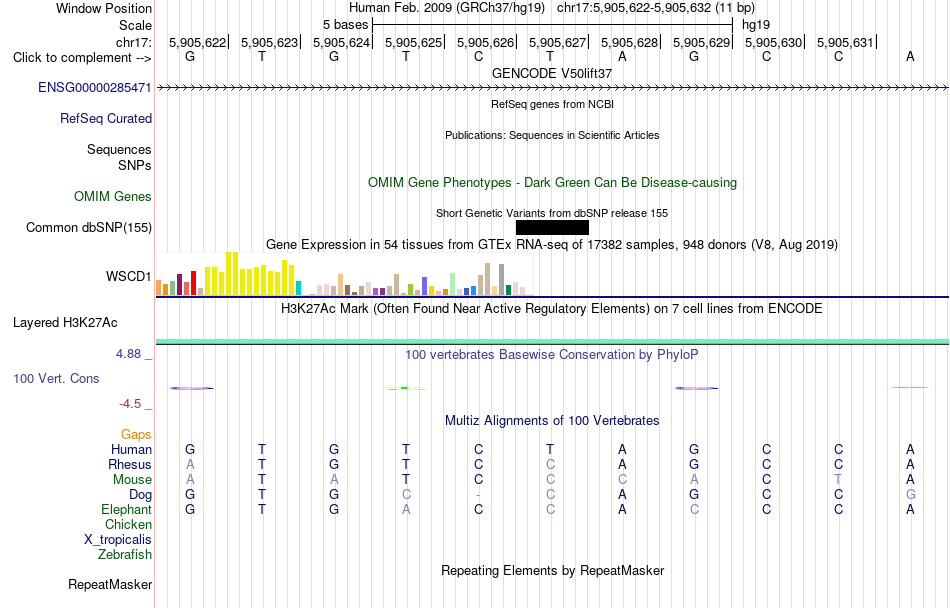Click Basewise Conservation by PhyloP title
950x608 pixels.
[x=552, y=355]
